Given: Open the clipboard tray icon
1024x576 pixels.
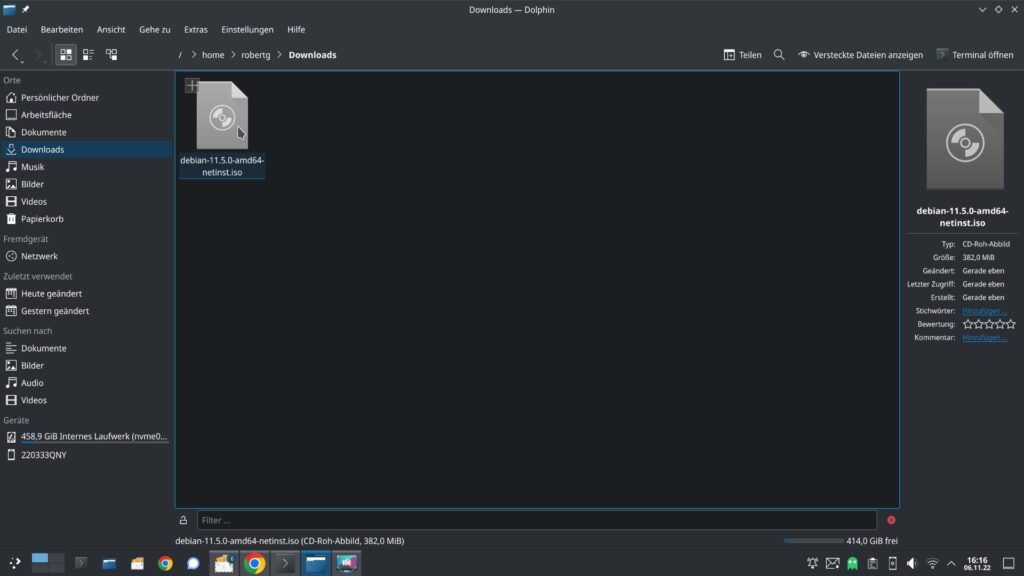Looking at the screenshot, I should (872, 563).
